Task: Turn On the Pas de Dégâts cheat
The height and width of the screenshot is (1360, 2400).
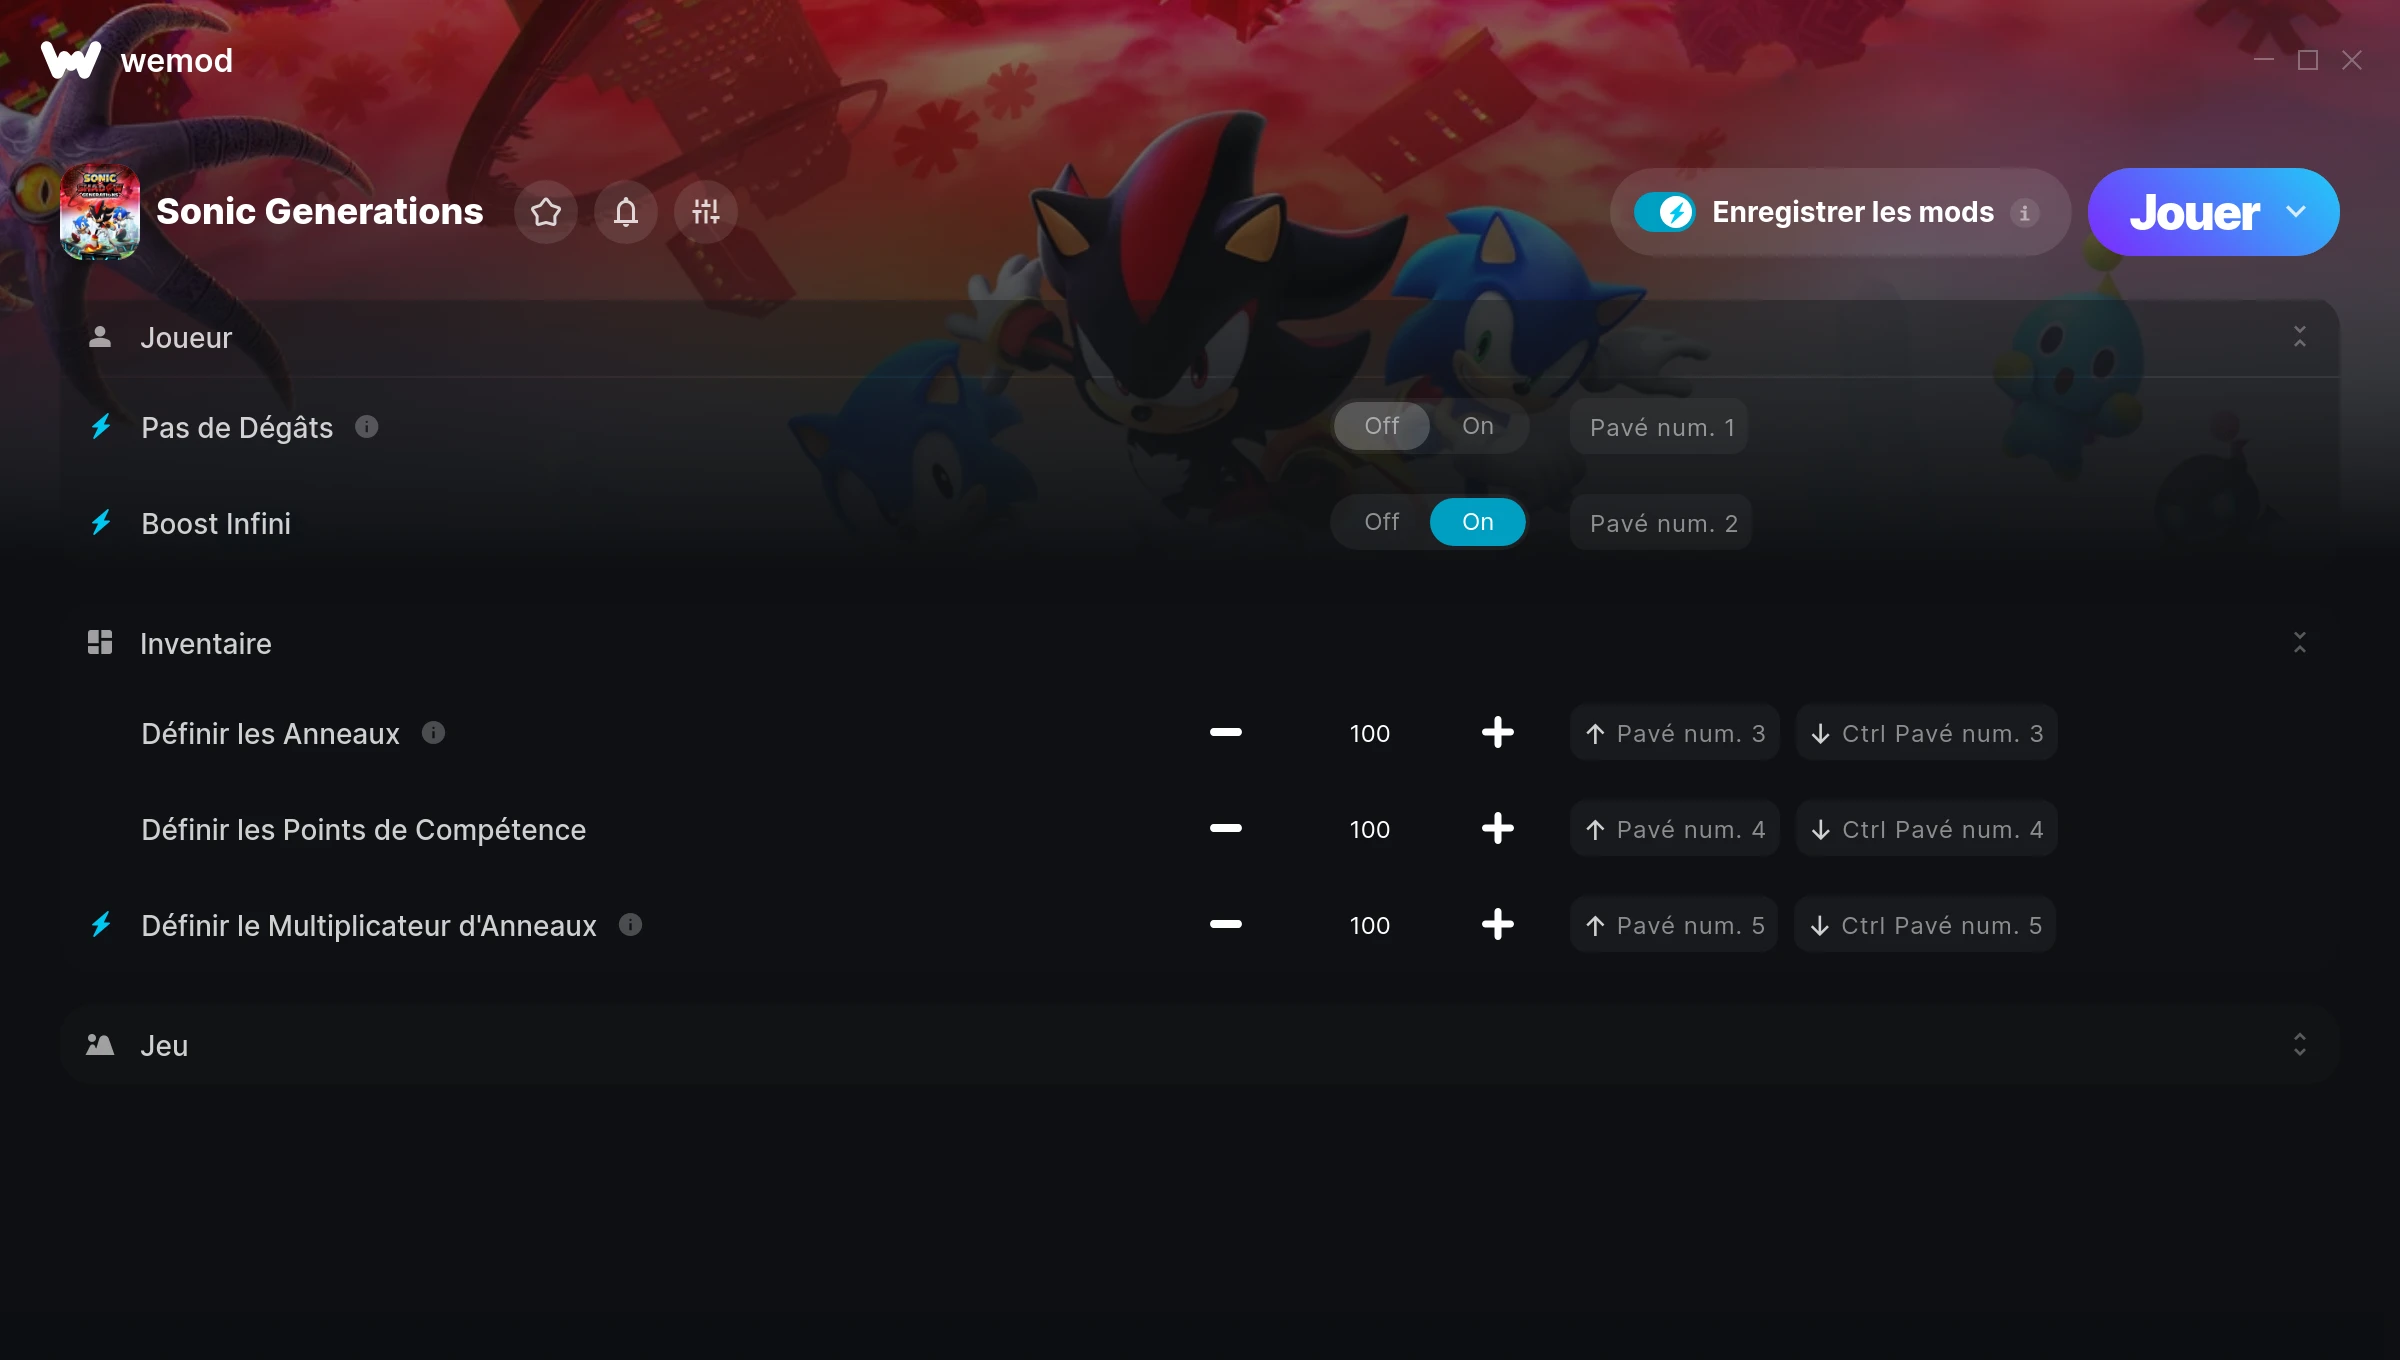Action: tap(1478, 426)
